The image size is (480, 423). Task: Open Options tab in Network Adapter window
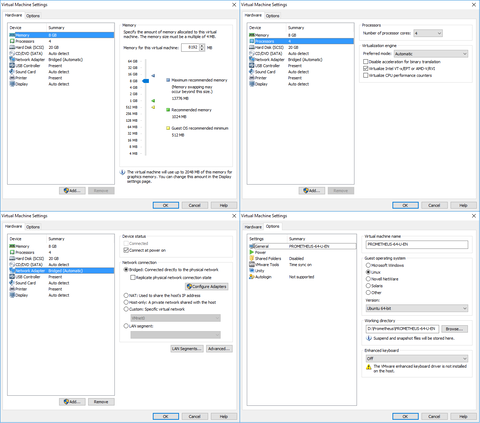[33, 227]
